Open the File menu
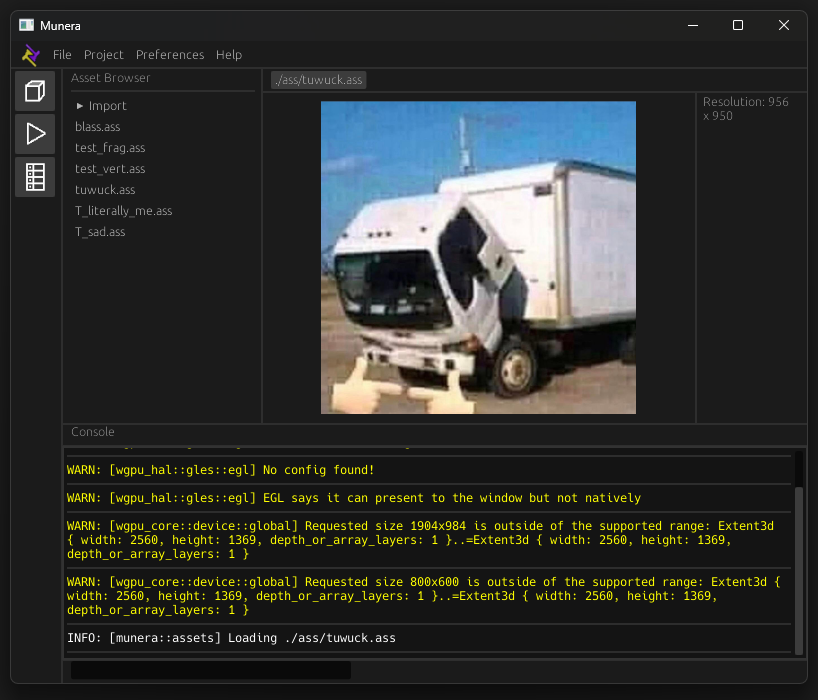Image resolution: width=818 pixels, height=700 pixels. (62, 55)
